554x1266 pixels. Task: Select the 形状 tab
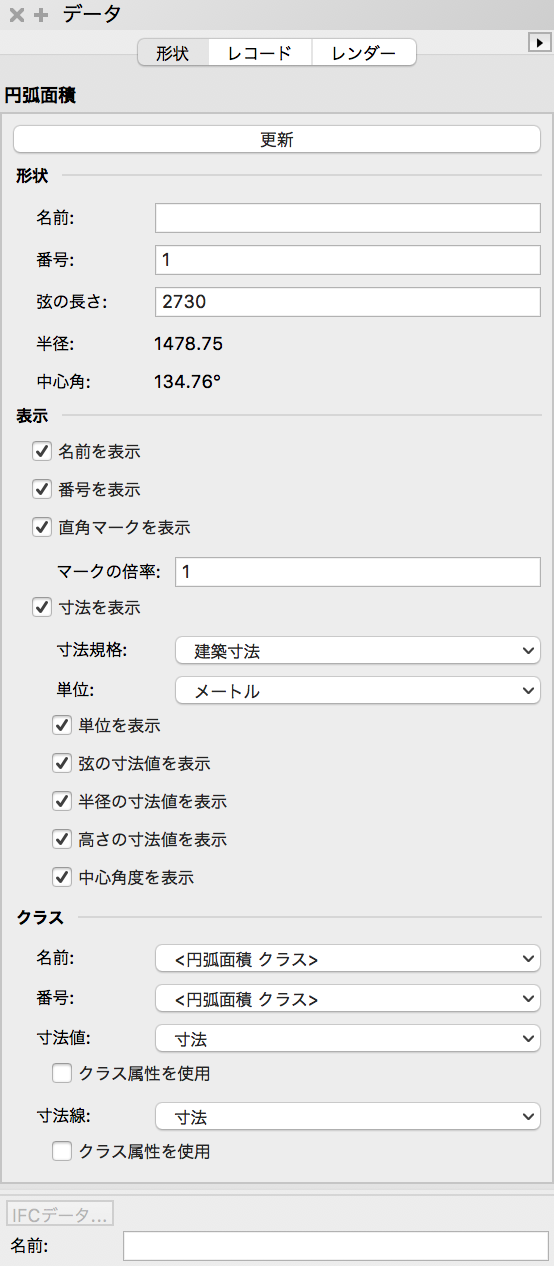click(x=173, y=53)
